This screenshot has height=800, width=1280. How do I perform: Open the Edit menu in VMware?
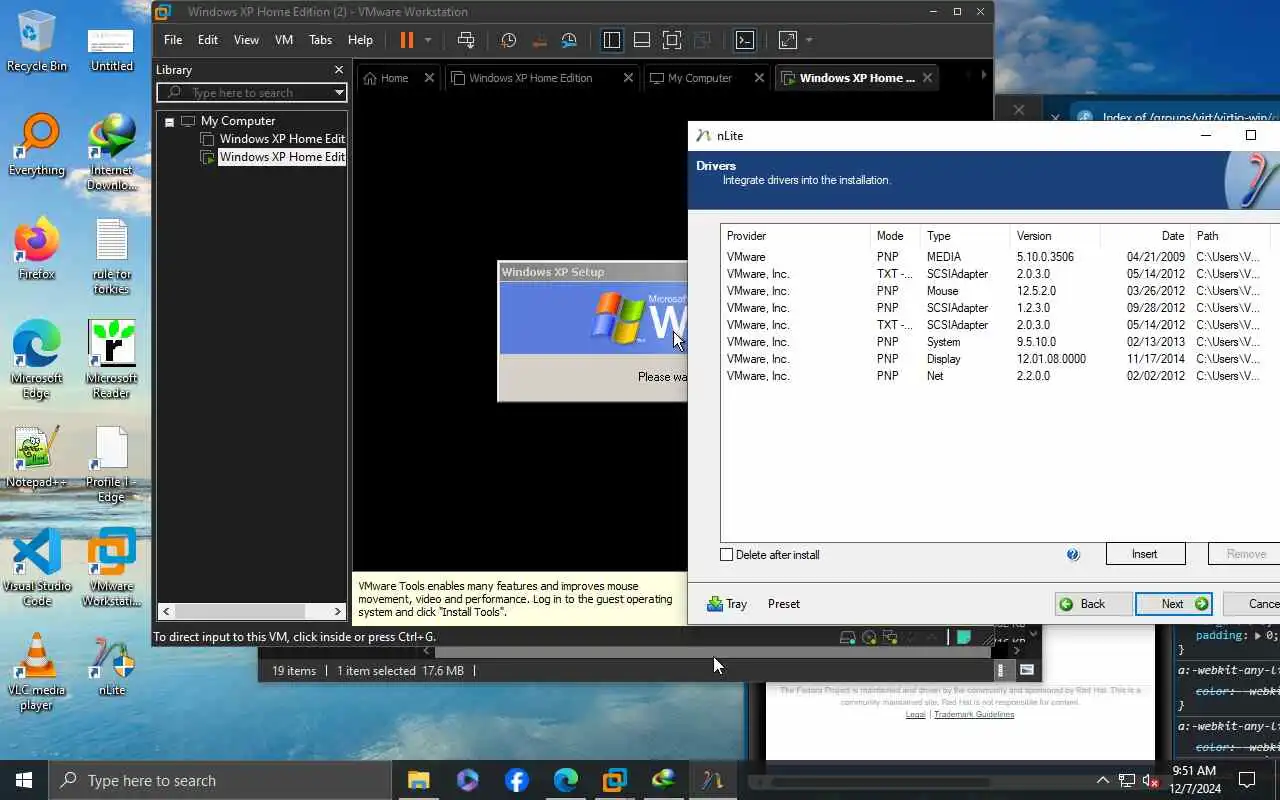[208, 40]
